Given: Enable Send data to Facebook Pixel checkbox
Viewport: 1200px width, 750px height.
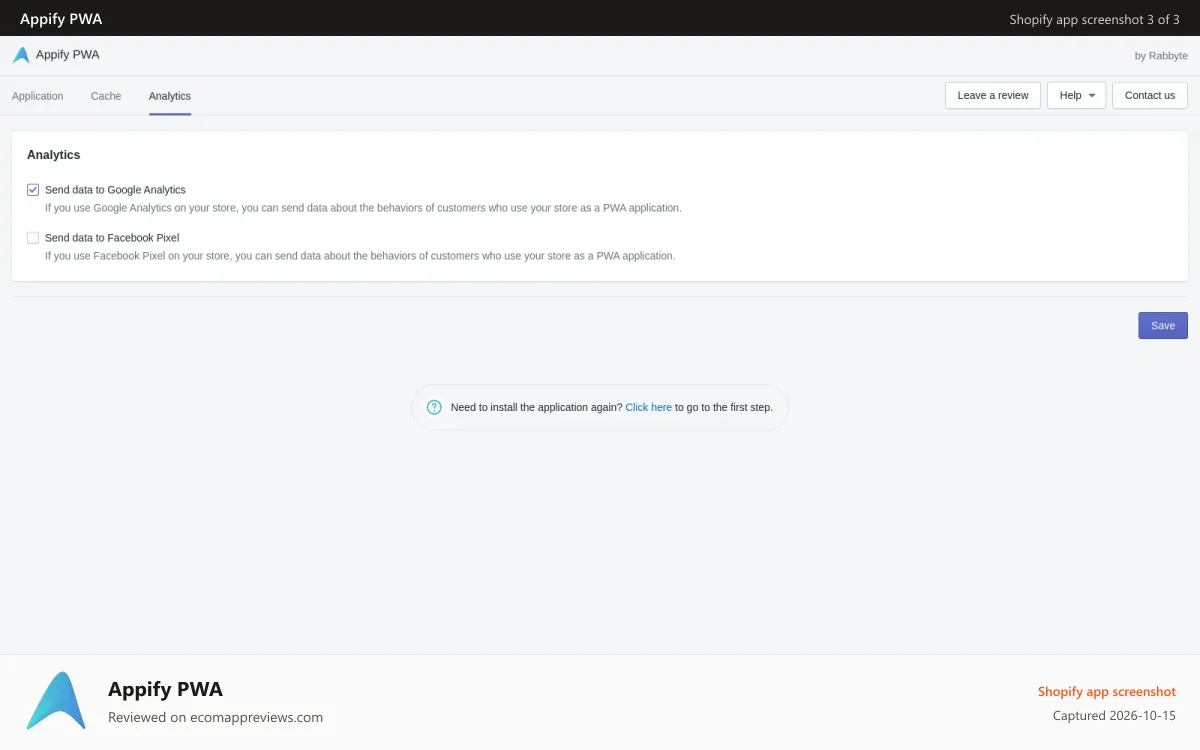Looking at the screenshot, I should tap(33, 238).
